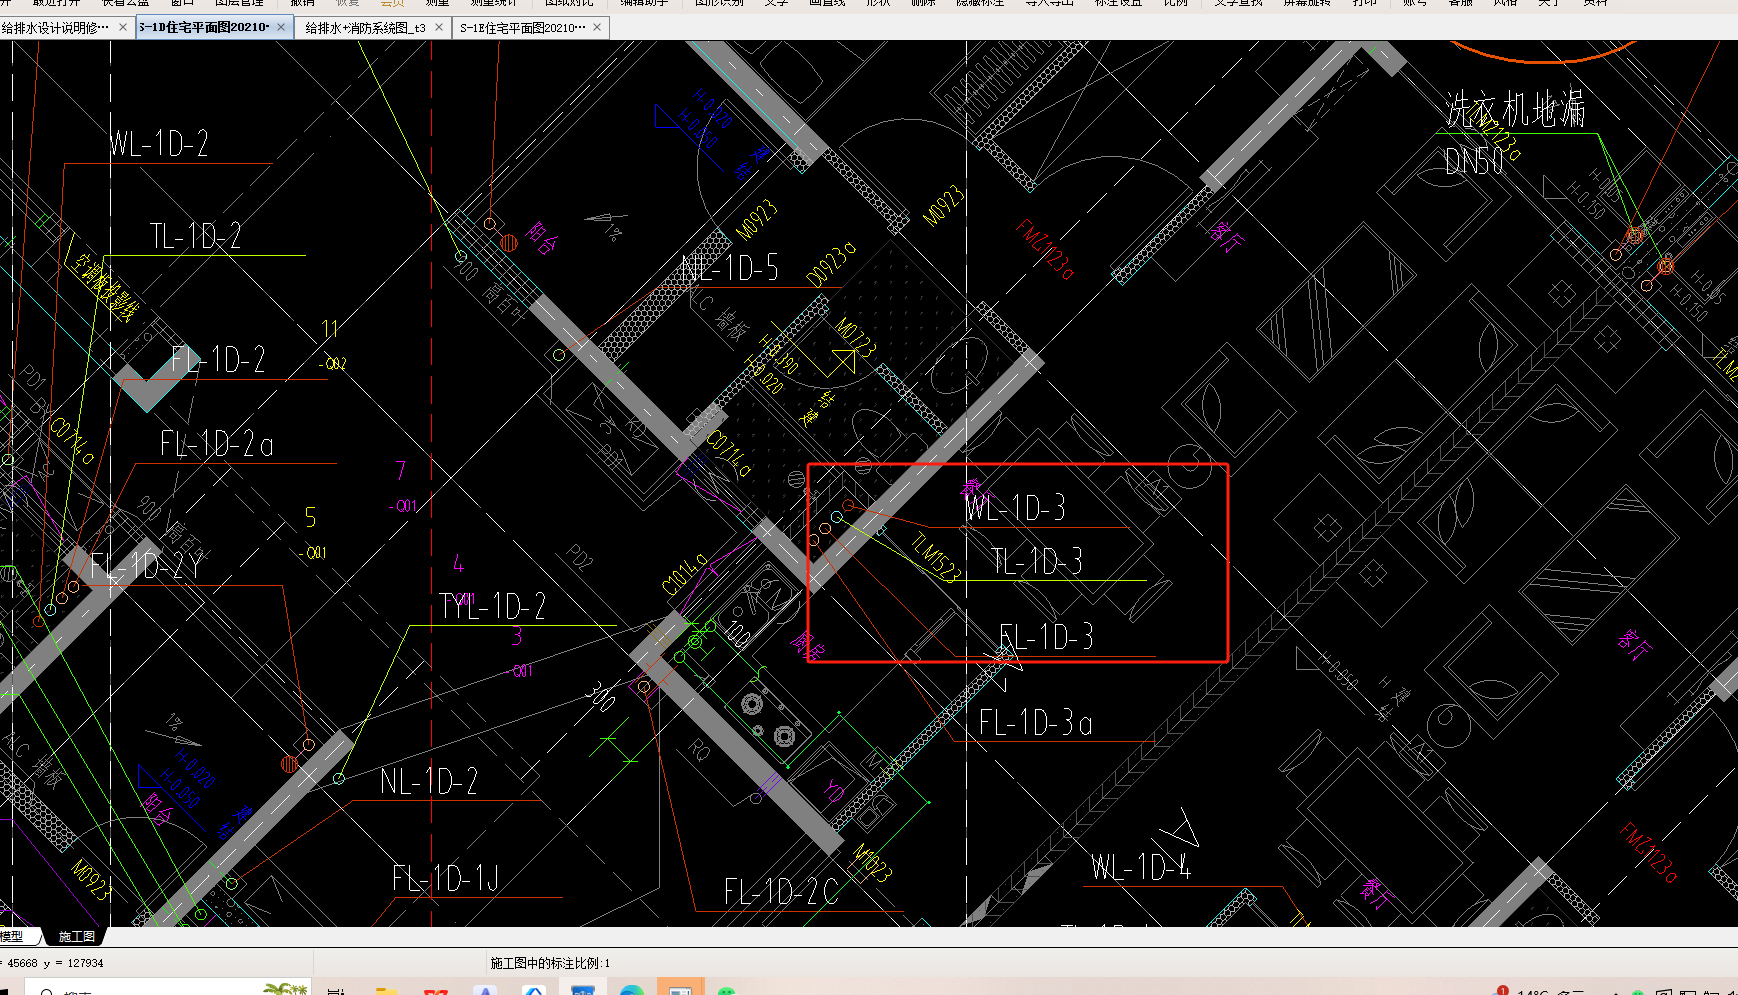
Task: Select the WL-1D-2 pipe label
Action: [159, 144]
